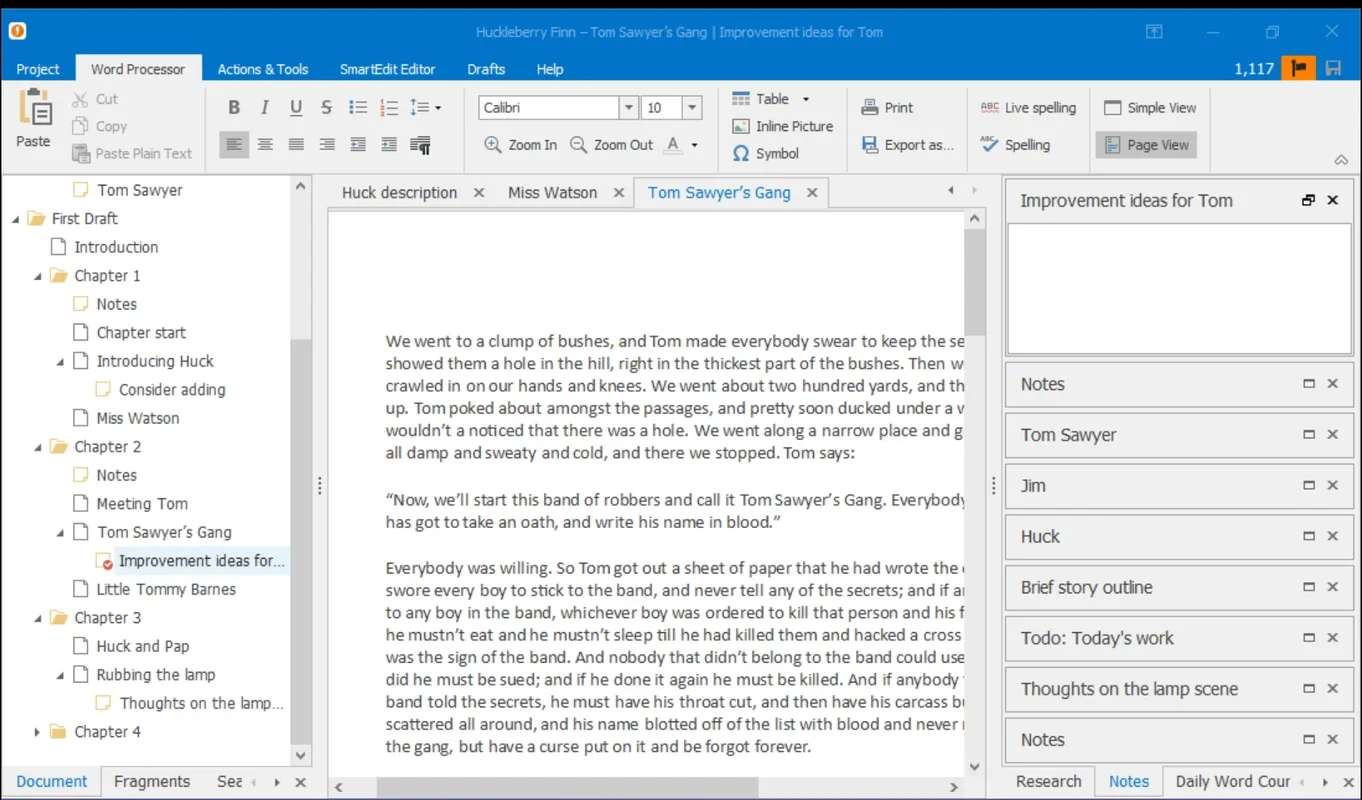
Task: Click inside the Improvement ideas note text box
Action: click(x=1179, y=289)
